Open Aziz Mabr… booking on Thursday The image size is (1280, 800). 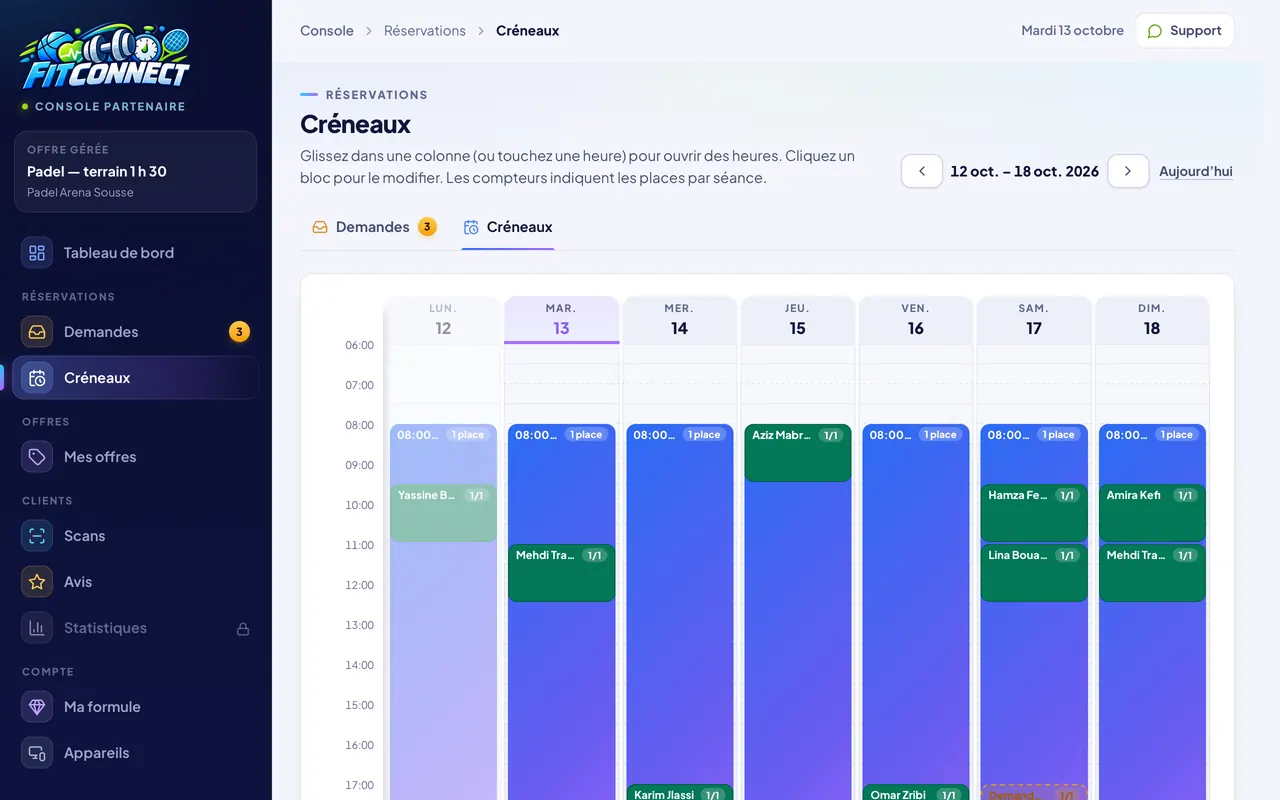point(798,453)
